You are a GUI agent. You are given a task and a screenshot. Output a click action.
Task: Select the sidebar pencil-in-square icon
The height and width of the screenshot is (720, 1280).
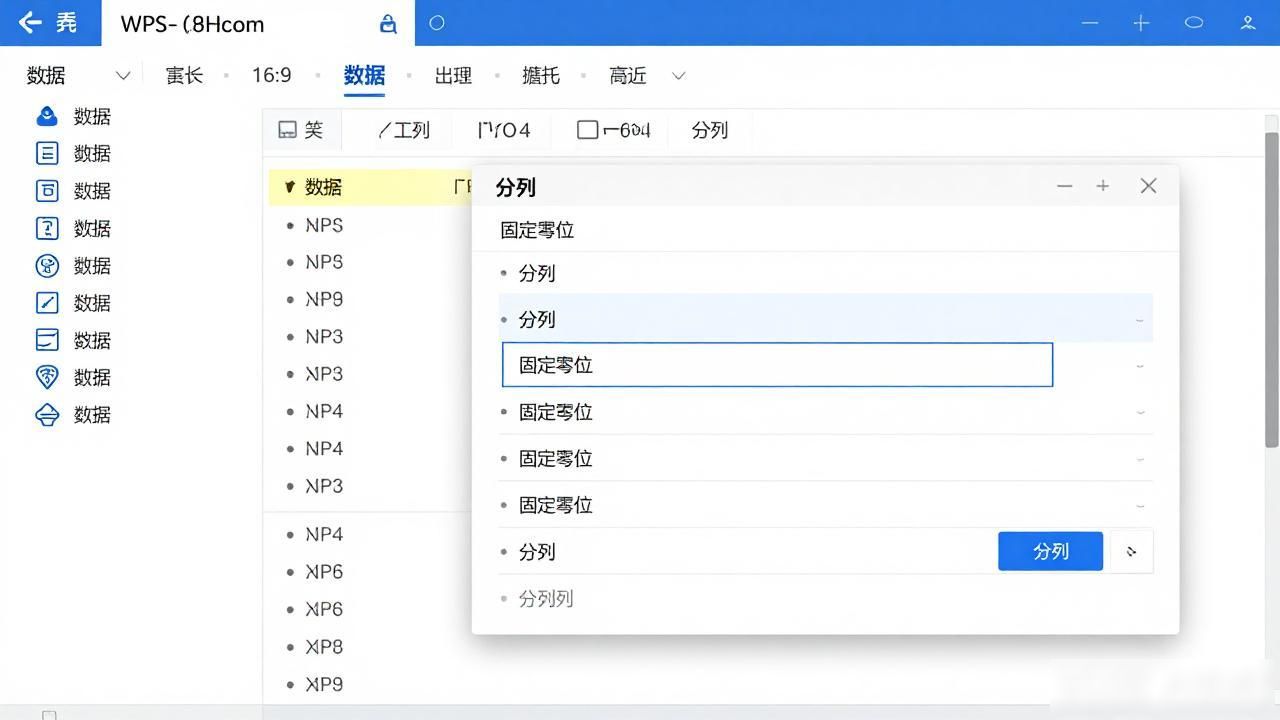[47, 302]
